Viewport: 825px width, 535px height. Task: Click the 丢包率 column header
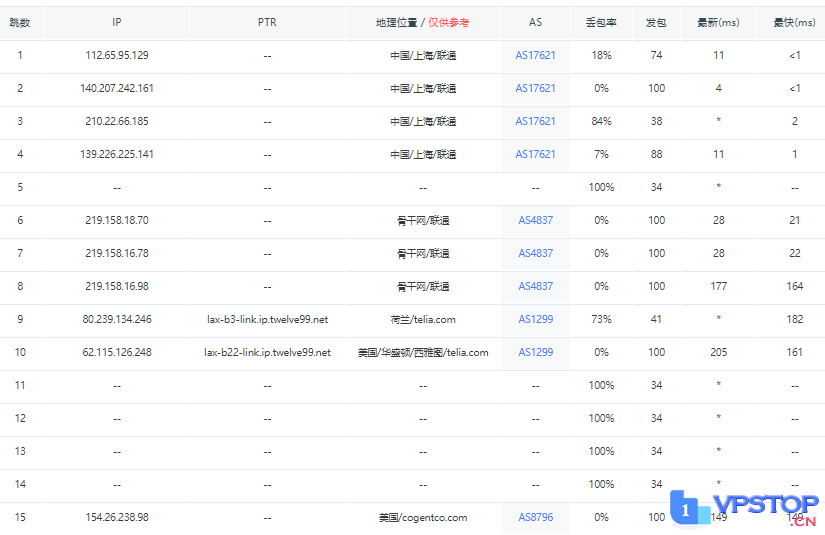[601, 23]
